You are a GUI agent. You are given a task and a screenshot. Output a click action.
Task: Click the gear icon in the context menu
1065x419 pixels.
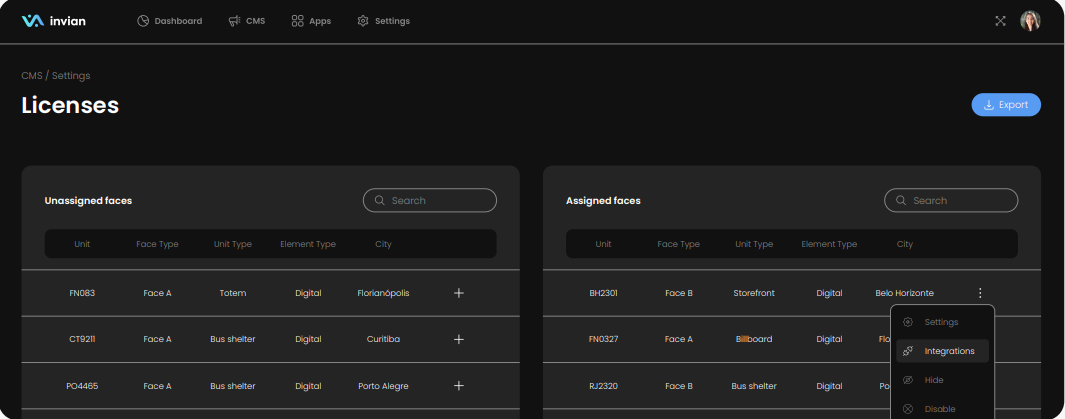(x=908, y=322)
